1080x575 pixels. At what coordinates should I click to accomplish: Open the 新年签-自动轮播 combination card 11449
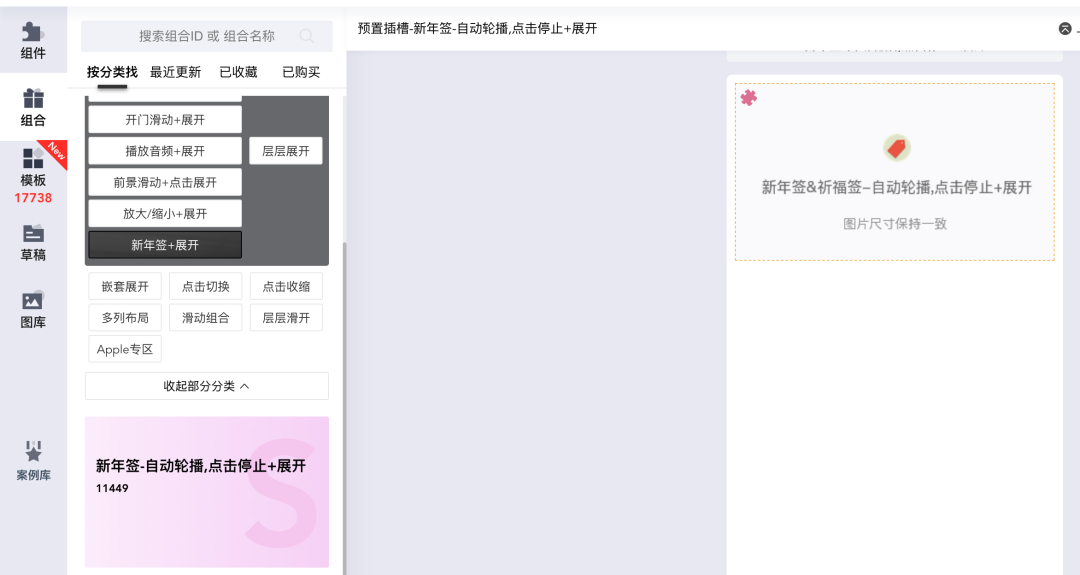pos(207,492)
